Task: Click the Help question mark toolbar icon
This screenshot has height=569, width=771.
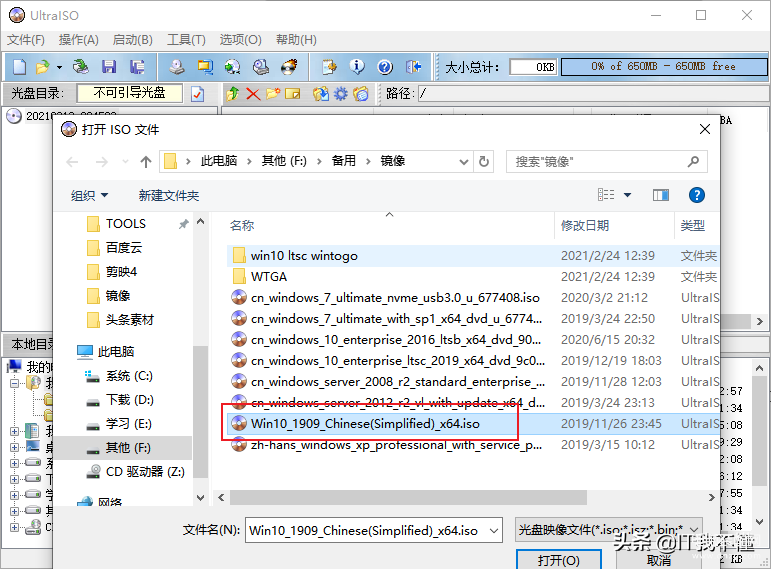Action: 385,66
